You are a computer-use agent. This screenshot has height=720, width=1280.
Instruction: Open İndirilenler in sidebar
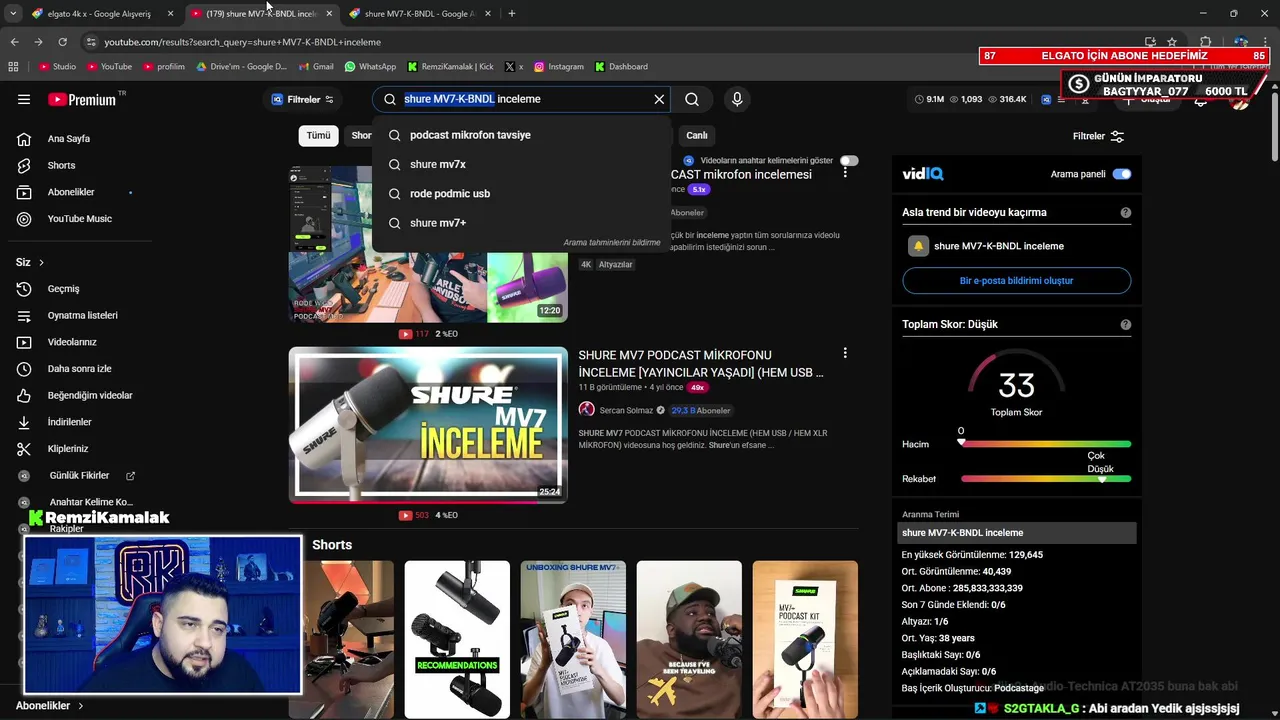pyautogui.click(x=70, y=422)
